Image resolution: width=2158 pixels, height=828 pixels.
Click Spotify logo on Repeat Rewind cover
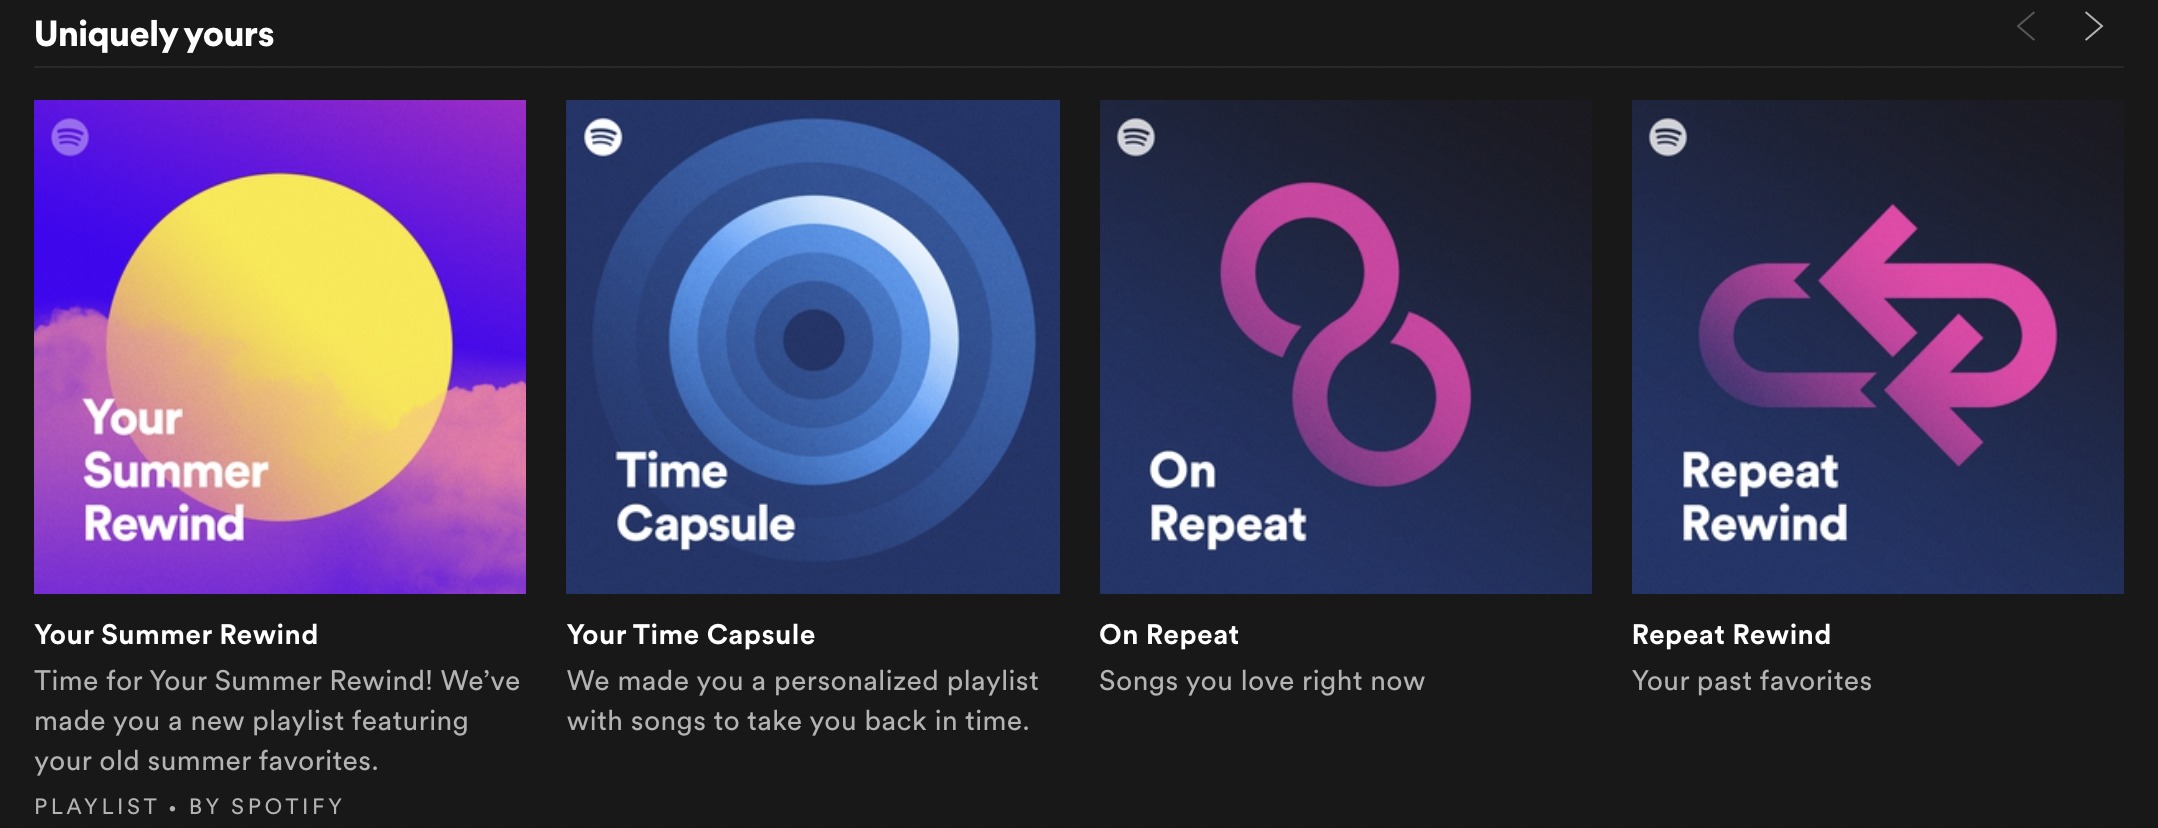(x=1668, y=137)
